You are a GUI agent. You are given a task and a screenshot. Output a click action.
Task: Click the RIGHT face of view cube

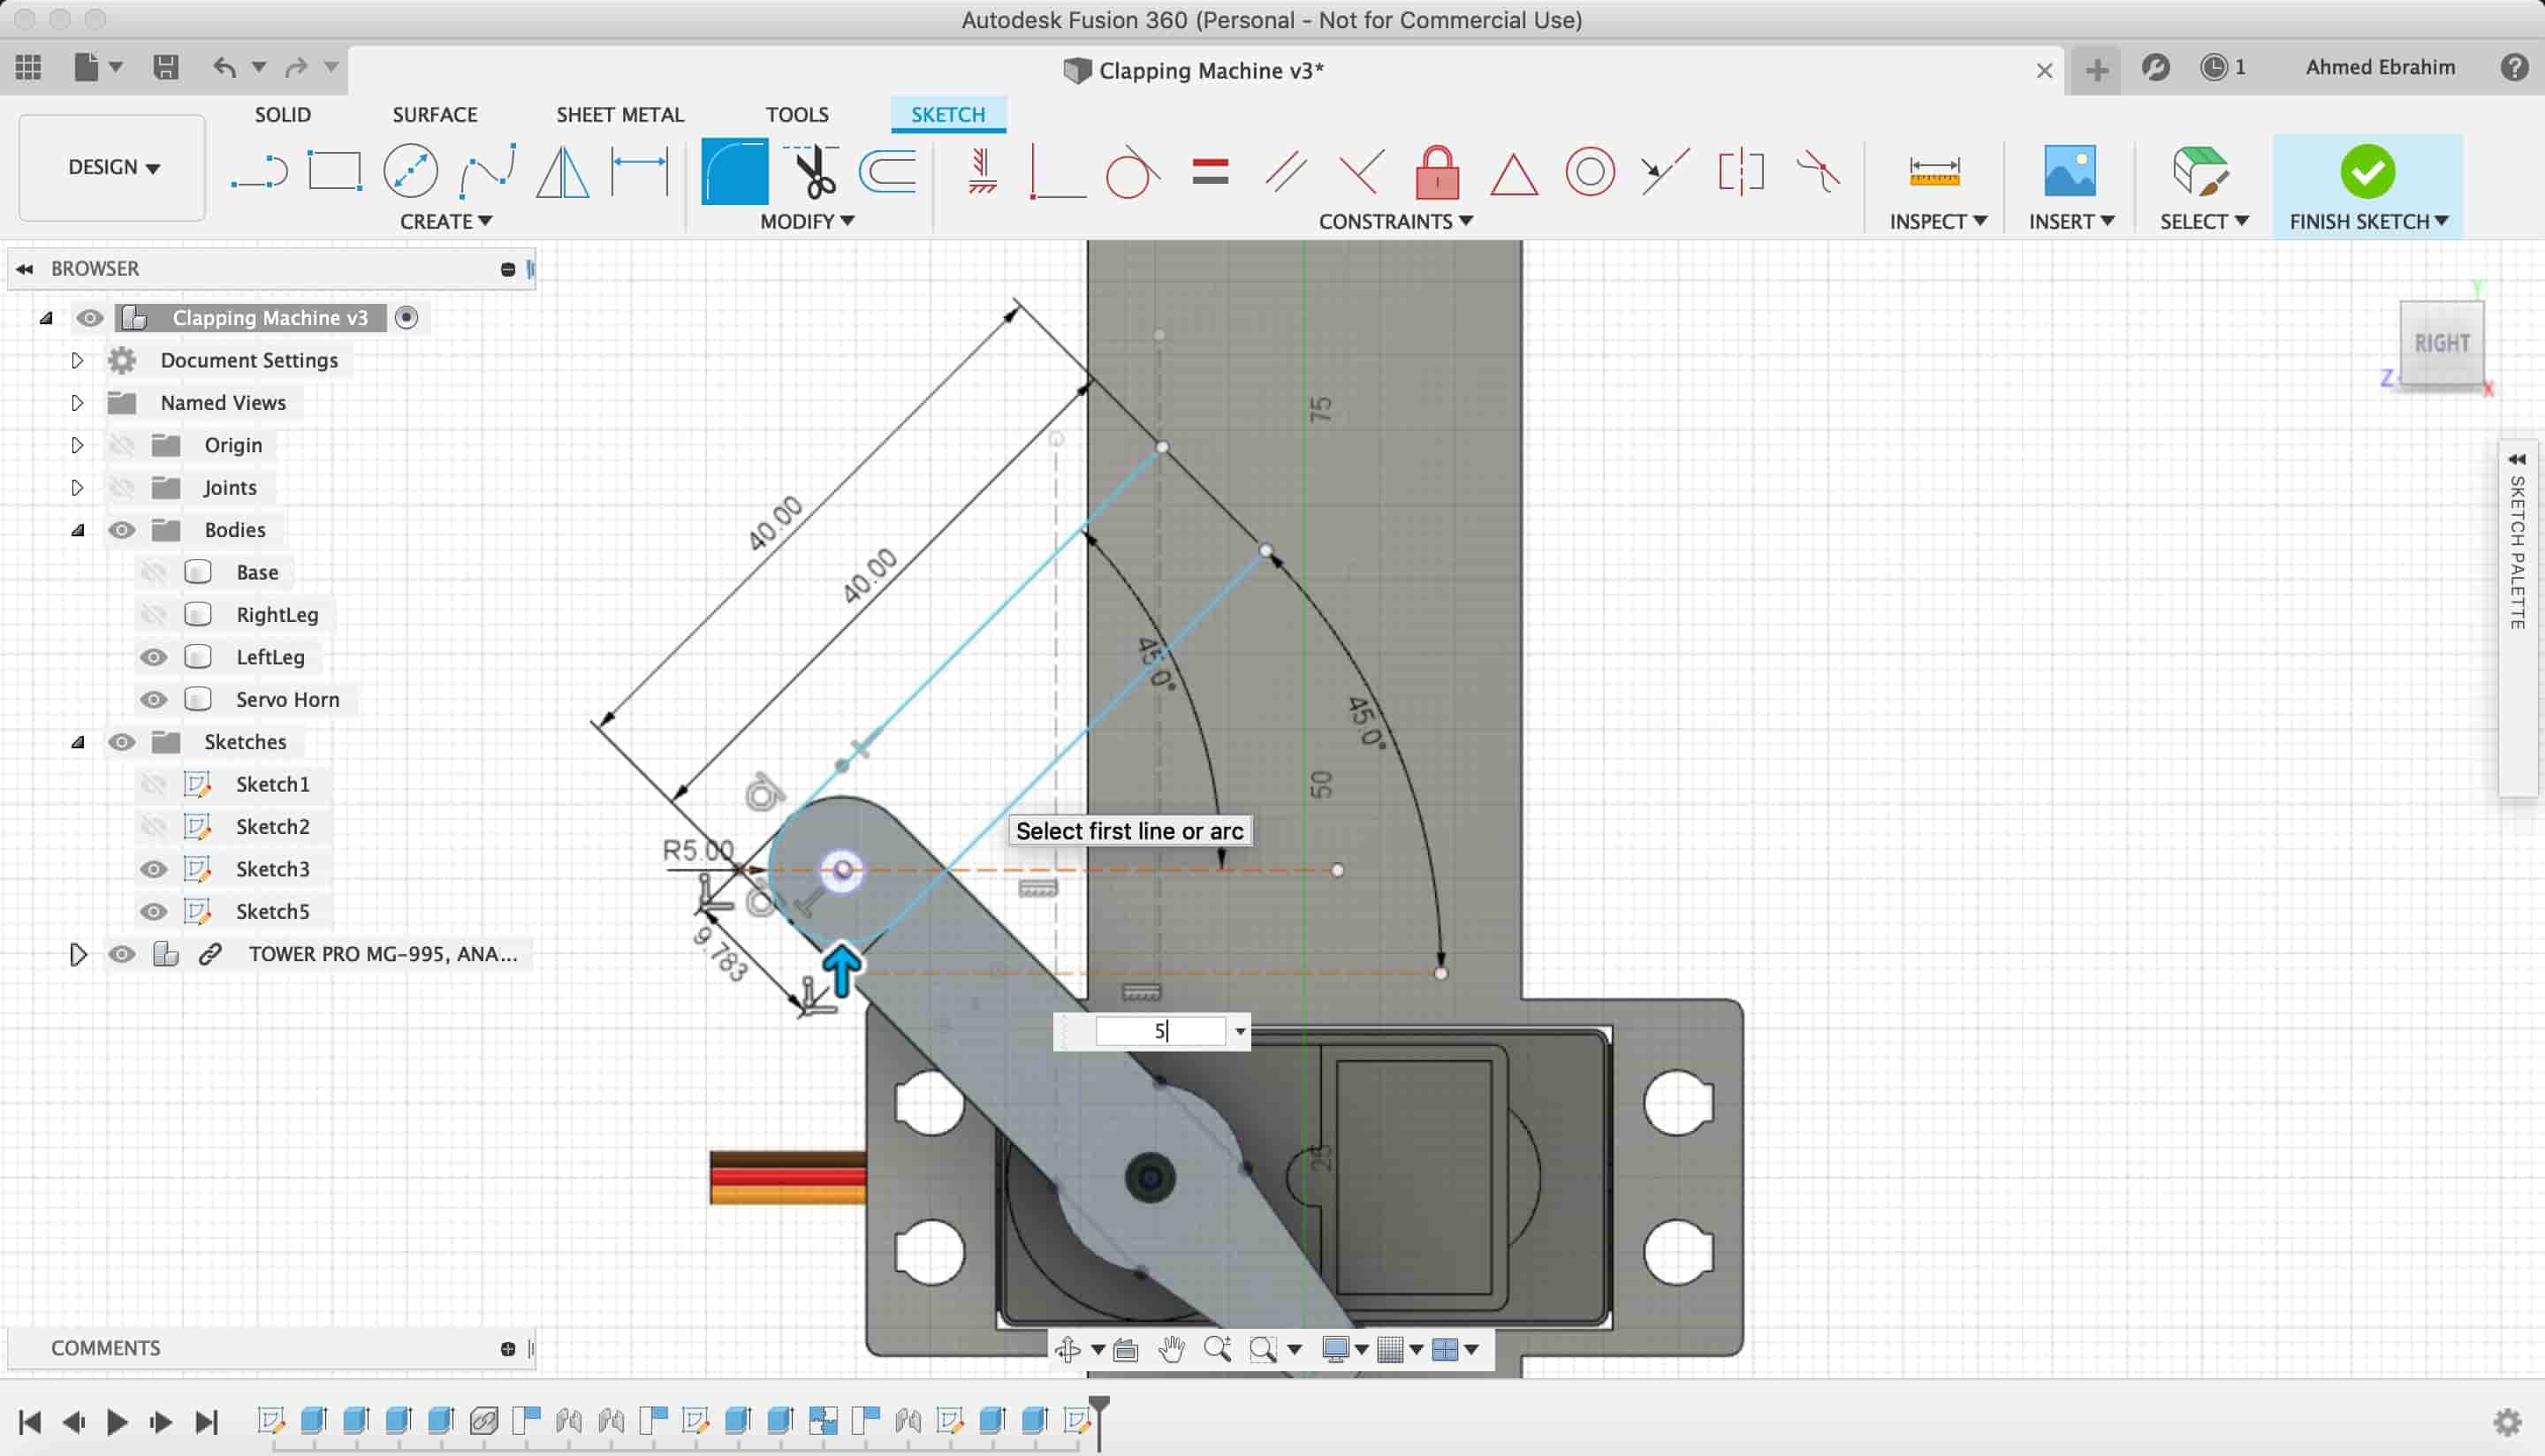pos(2441,343)
